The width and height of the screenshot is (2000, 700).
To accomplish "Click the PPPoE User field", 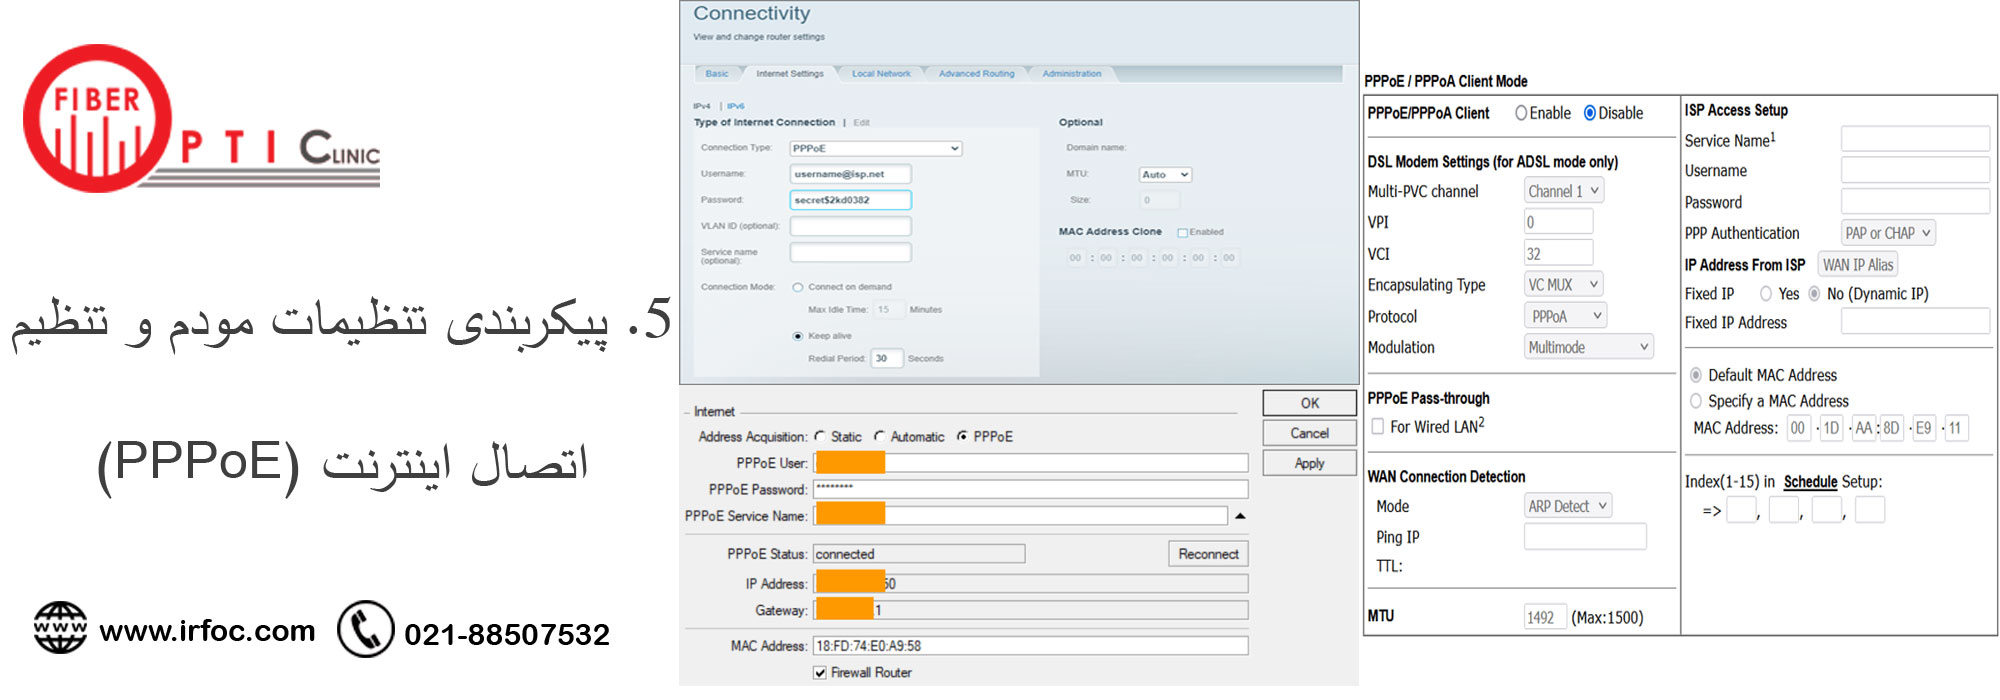I will (1031, 463).
